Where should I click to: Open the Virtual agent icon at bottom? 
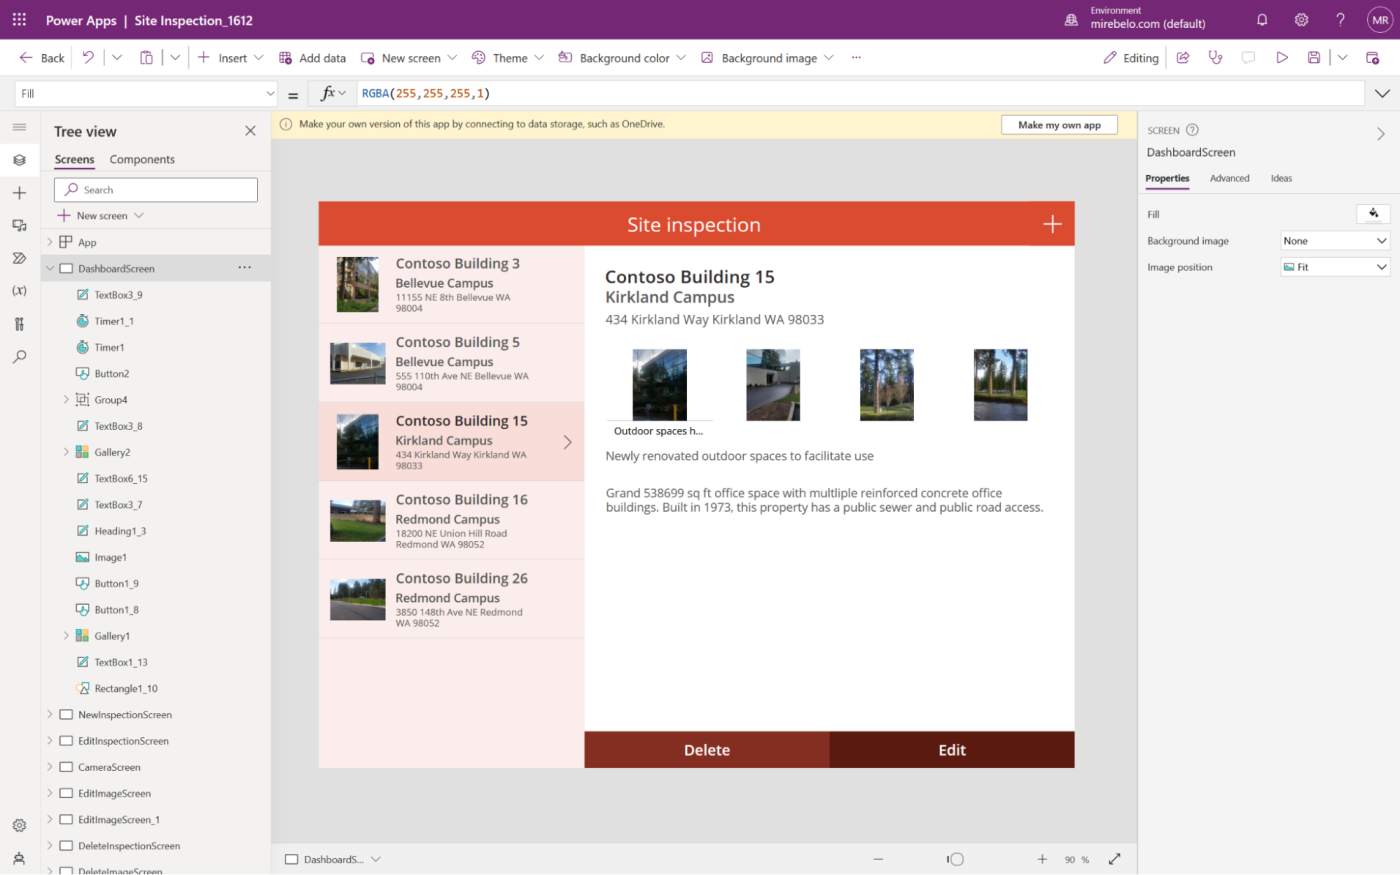[19, 858]
